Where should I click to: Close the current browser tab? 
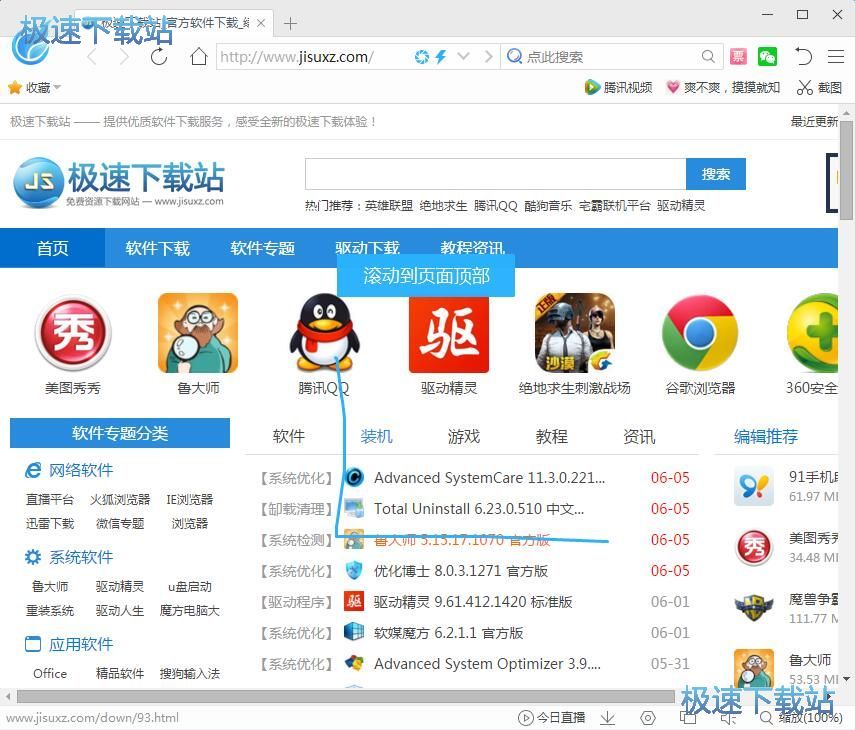(261, 23)
